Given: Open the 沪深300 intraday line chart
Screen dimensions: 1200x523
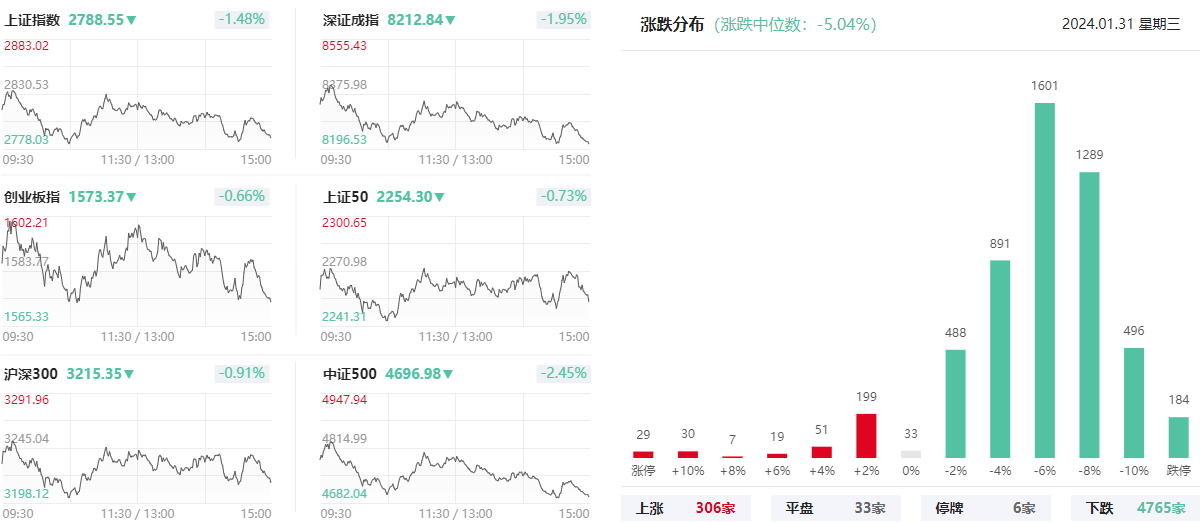Looking at the screenshot, I should click(136, 460).
